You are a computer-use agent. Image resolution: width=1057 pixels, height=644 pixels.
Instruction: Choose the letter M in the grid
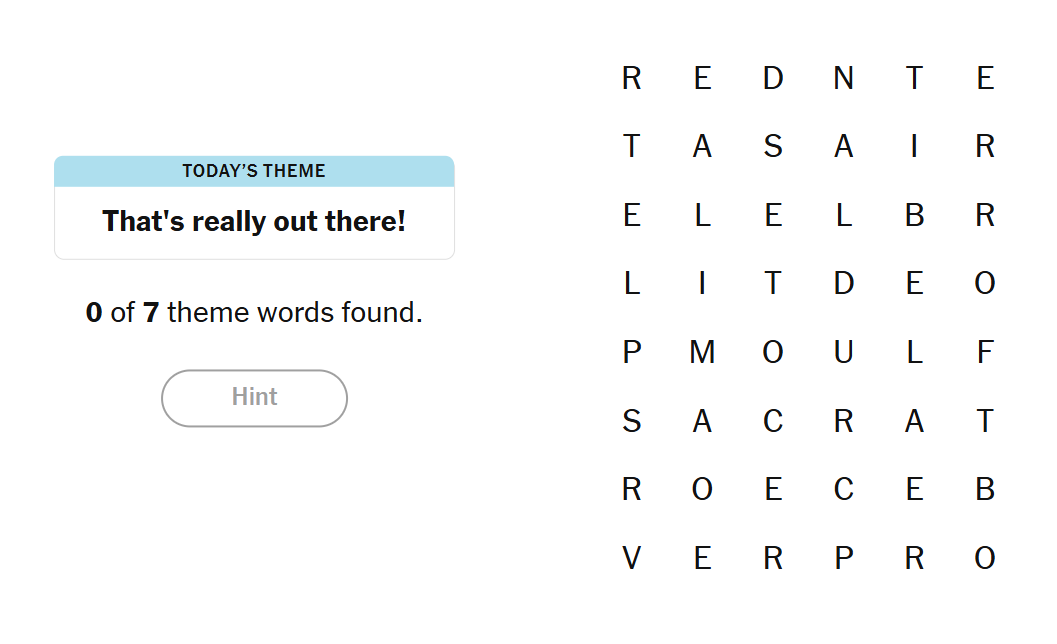702,352
